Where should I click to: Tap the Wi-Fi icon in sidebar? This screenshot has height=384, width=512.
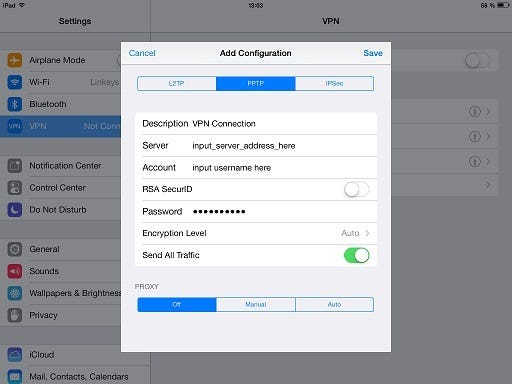(15, 82)
